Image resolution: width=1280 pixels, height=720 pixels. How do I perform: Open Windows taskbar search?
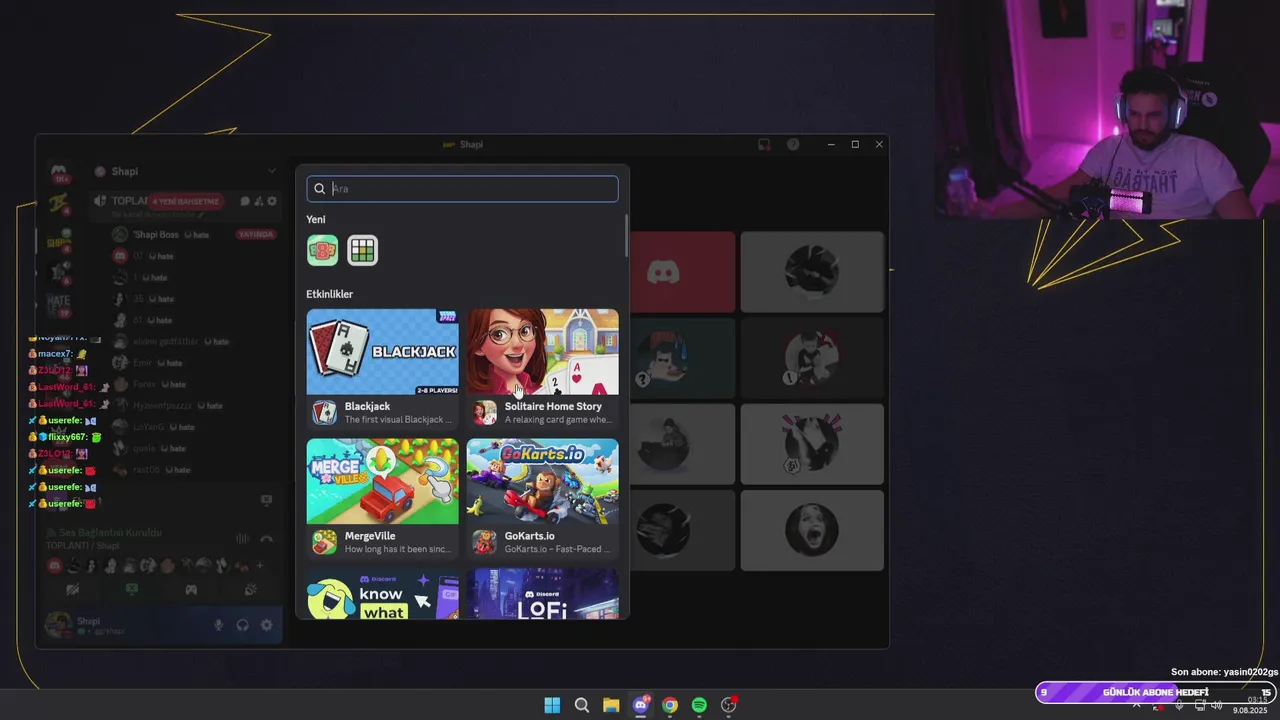[x=581, y=705]
